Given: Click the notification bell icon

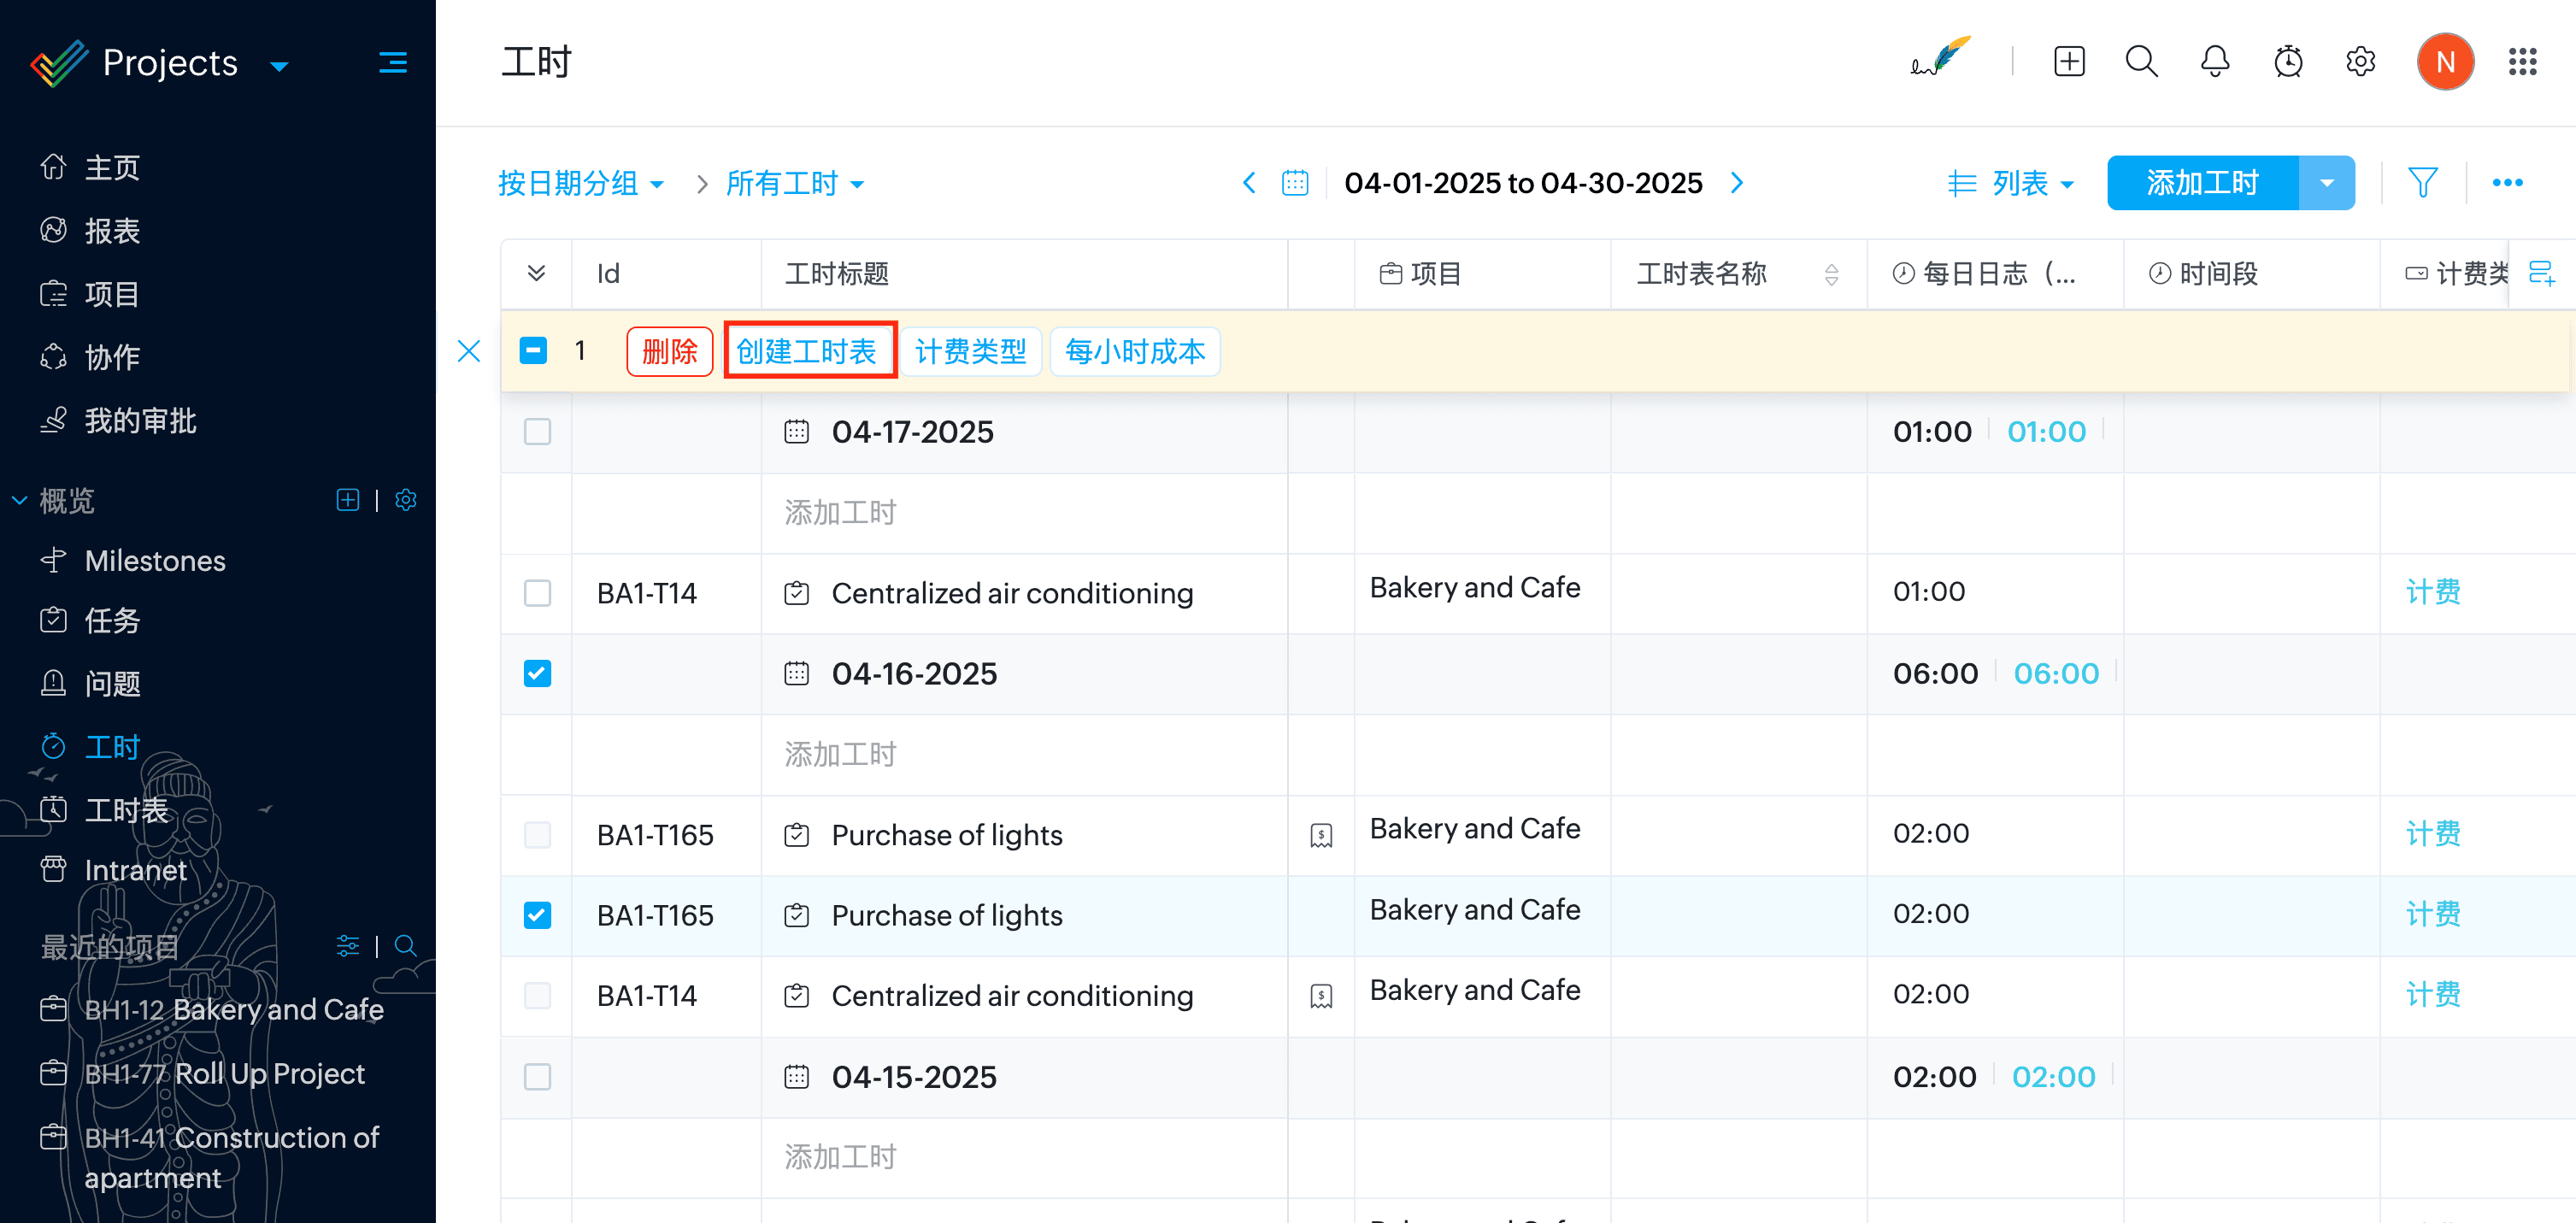Looking at the screenshot, I should (x=2214, y=62).
